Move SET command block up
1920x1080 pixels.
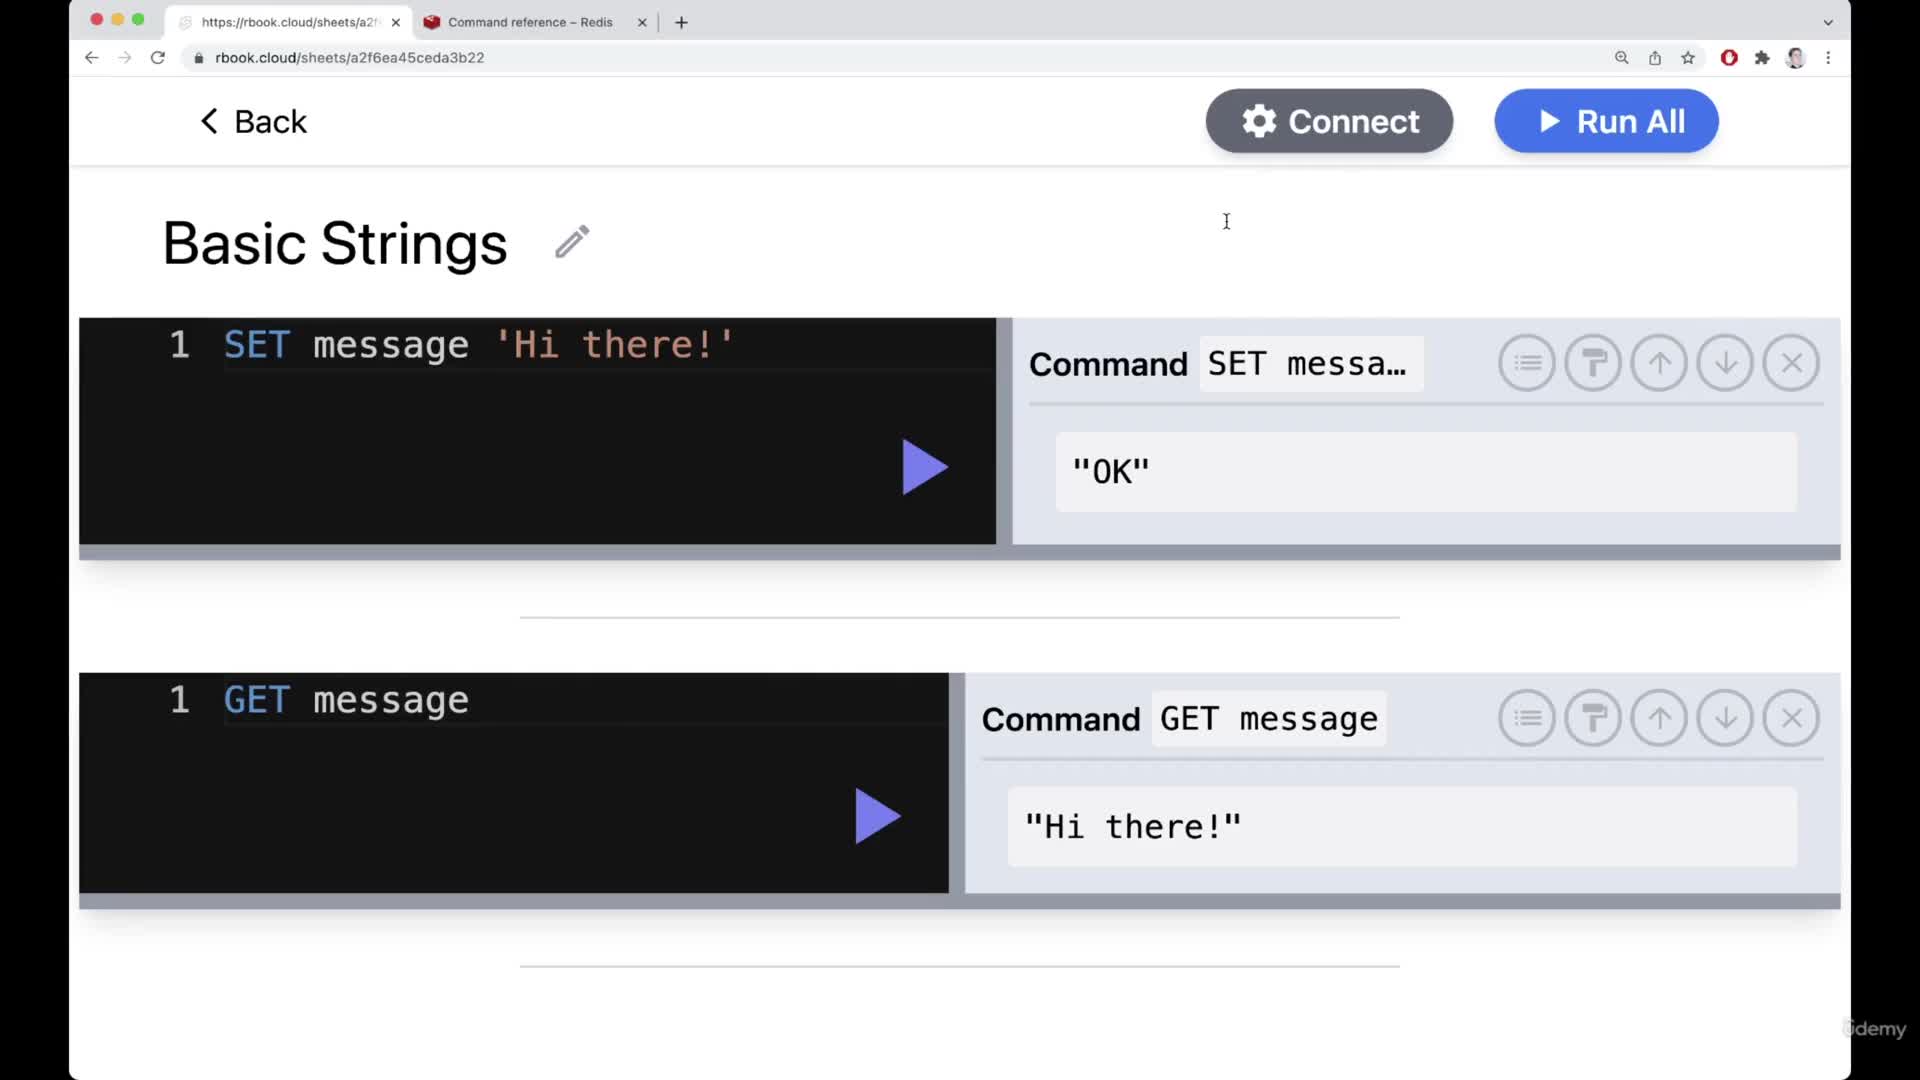(1659, 363)
